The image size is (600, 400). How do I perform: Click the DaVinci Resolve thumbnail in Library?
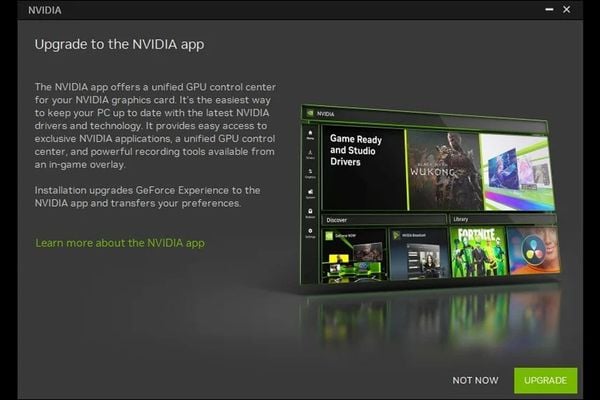coord(534,250)
